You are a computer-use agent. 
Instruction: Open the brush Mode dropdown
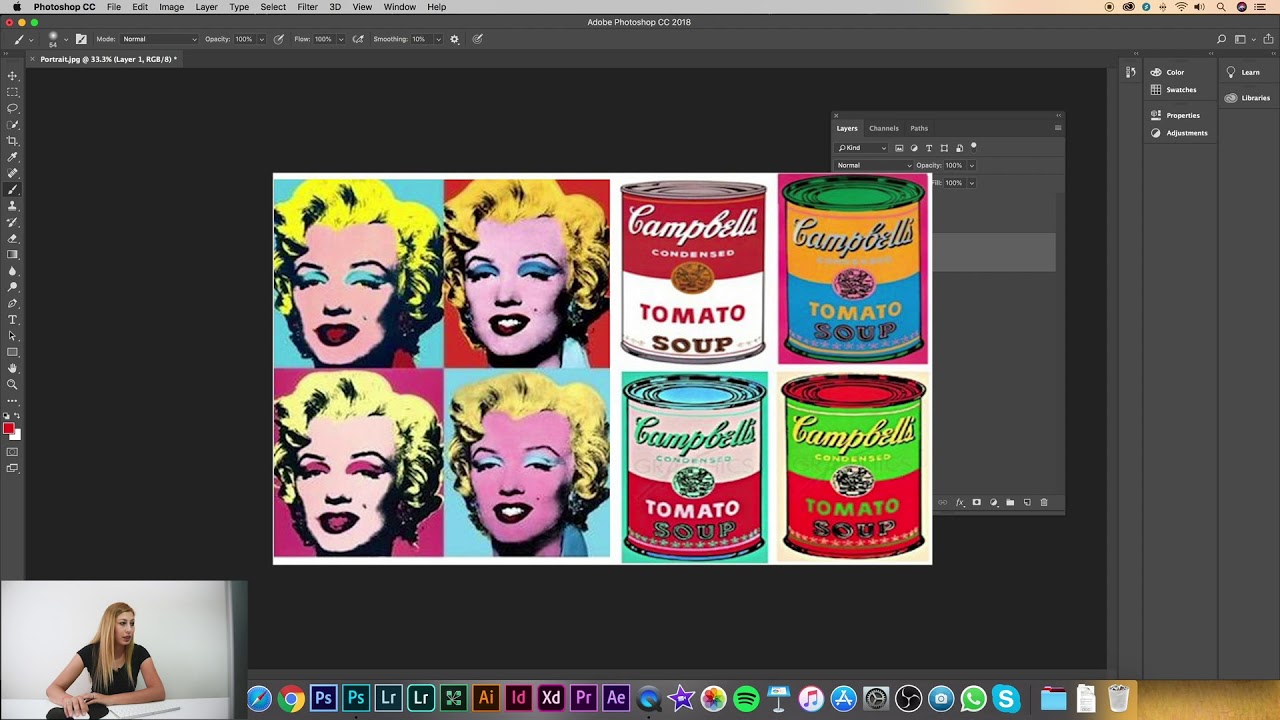159,39
